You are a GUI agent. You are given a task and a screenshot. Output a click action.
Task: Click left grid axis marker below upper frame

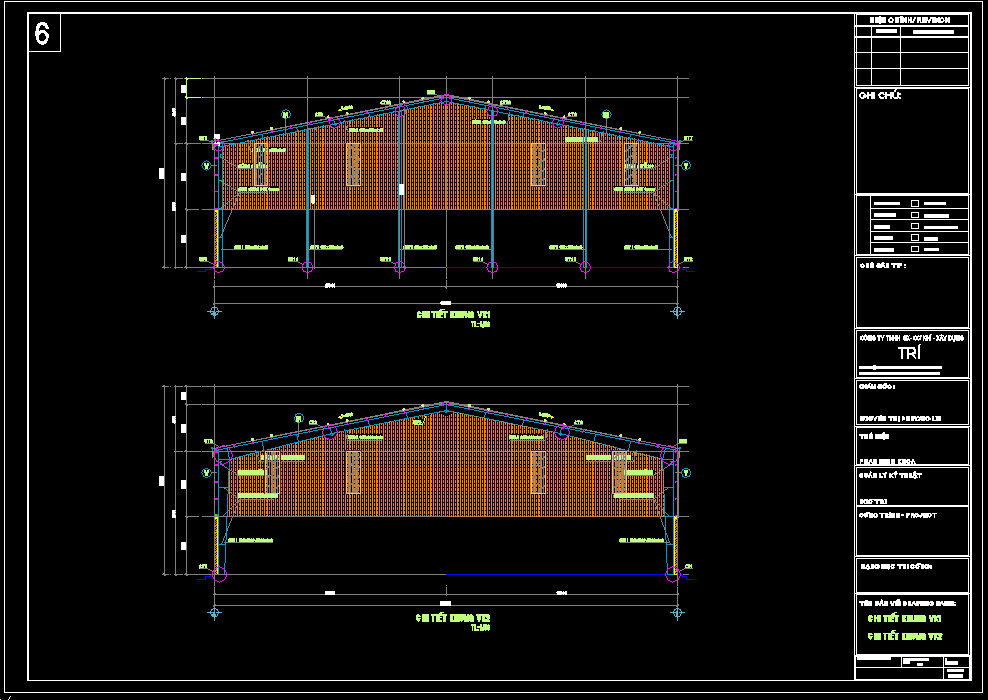(214, 311)
